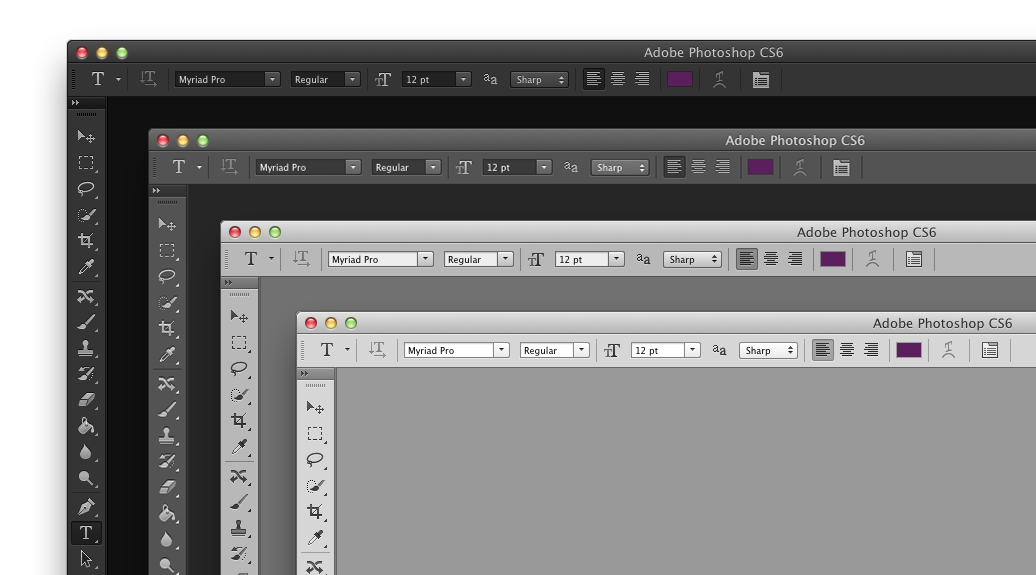This screenshot has width=1036, height=575.
Task: Select Clone Stamp tool in medium gray window
Action: 239,527
